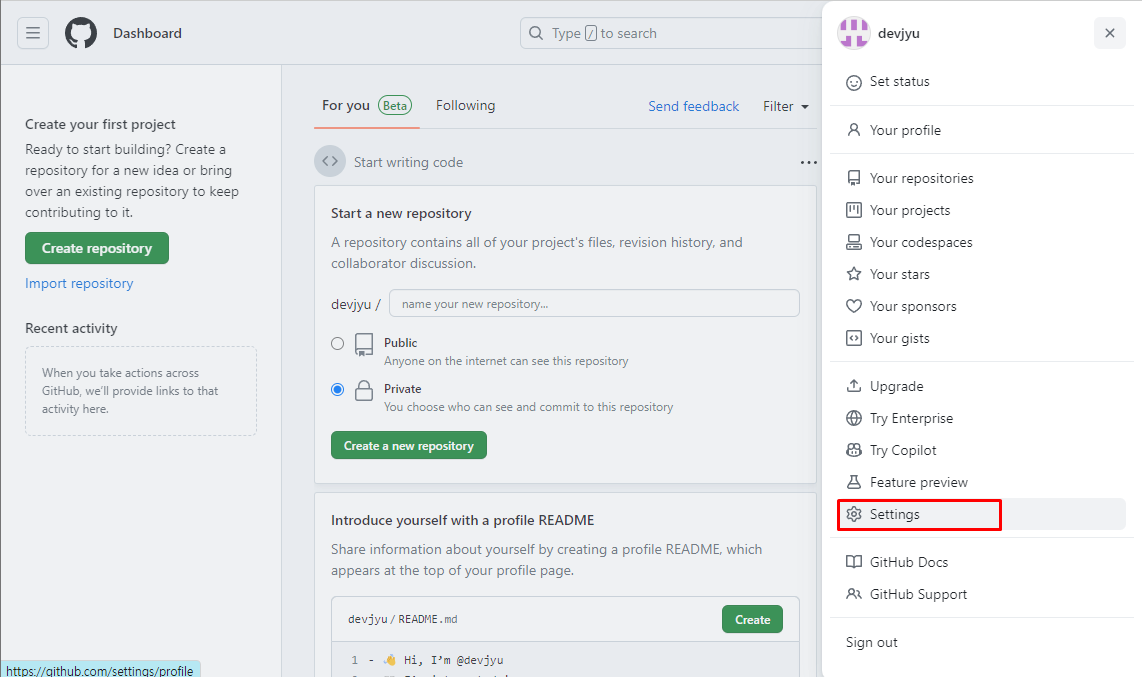Click the Dashboard title in the header
Screen dimensions: 1142x677
[x=147, y=33]
